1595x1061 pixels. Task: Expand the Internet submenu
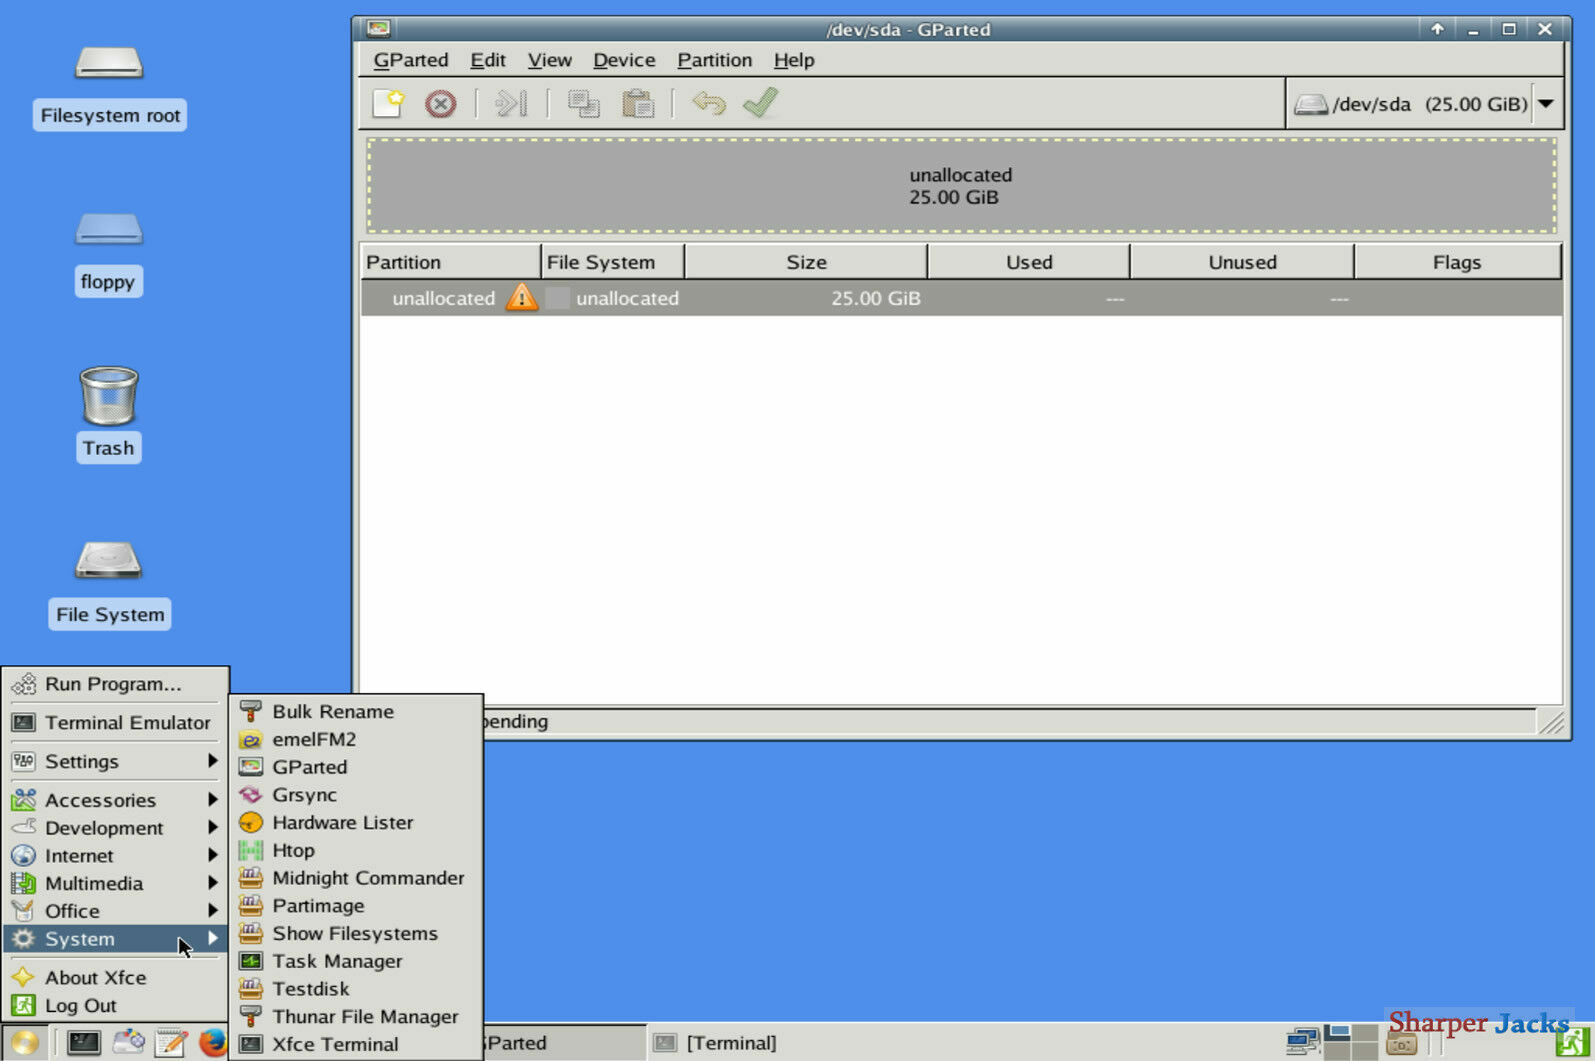(115, 856)
